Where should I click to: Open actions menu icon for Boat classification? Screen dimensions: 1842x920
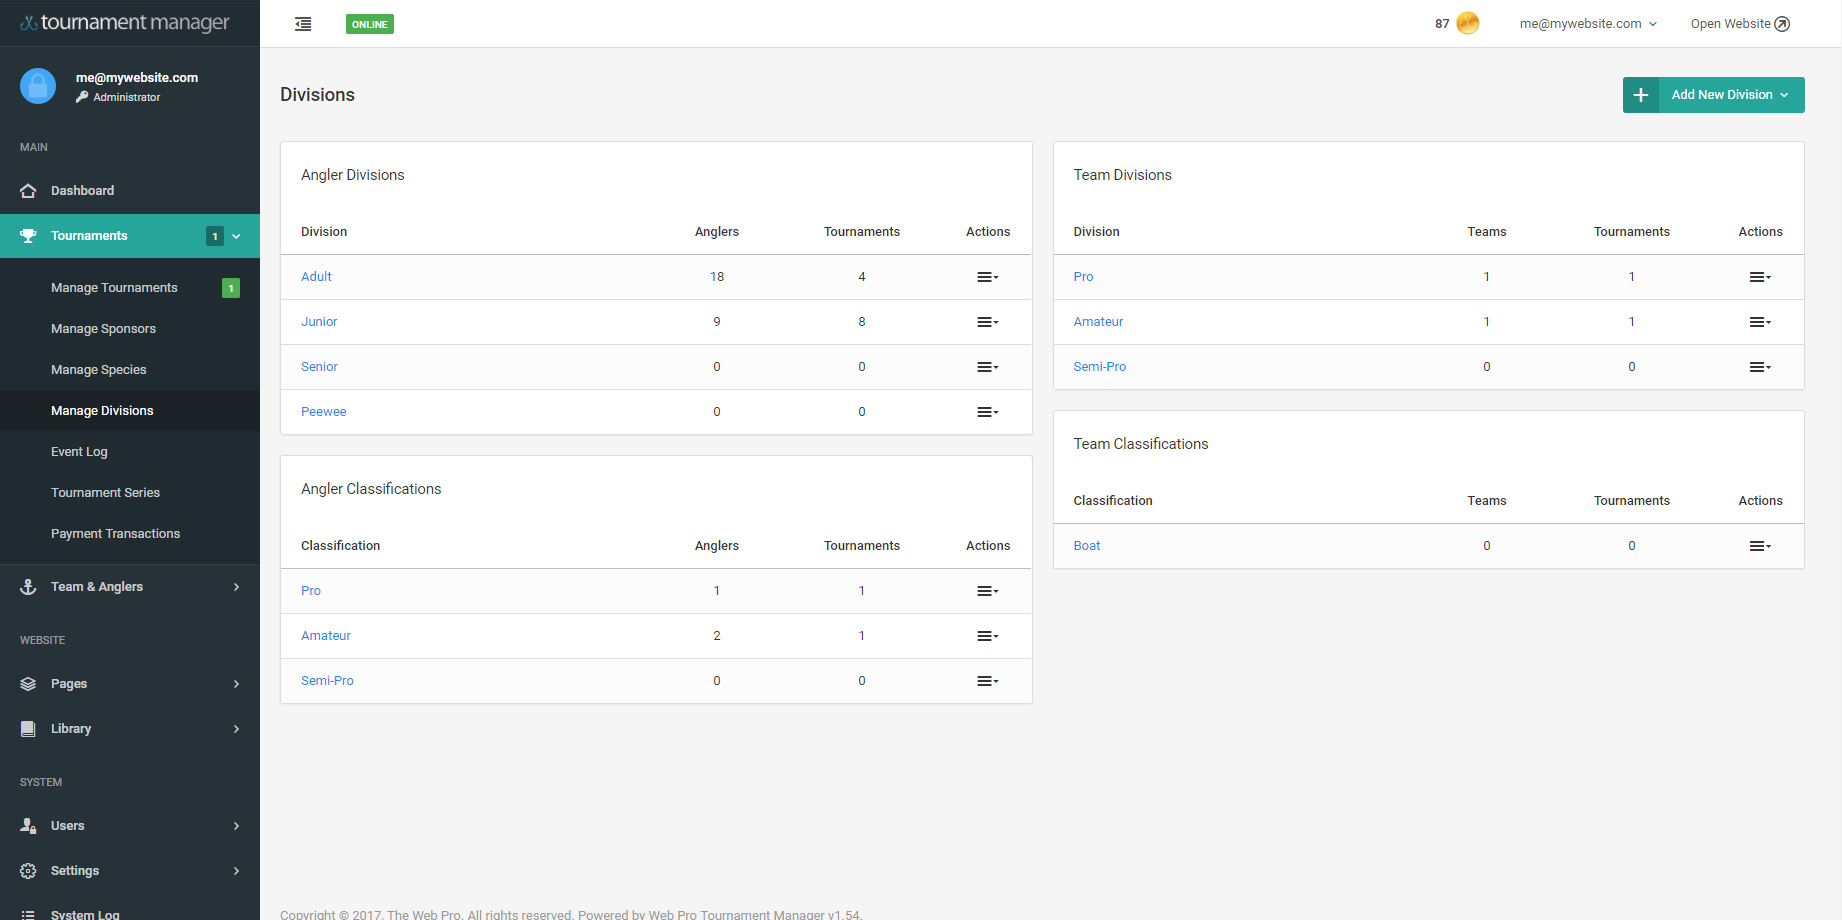[x=1759, y=546]
